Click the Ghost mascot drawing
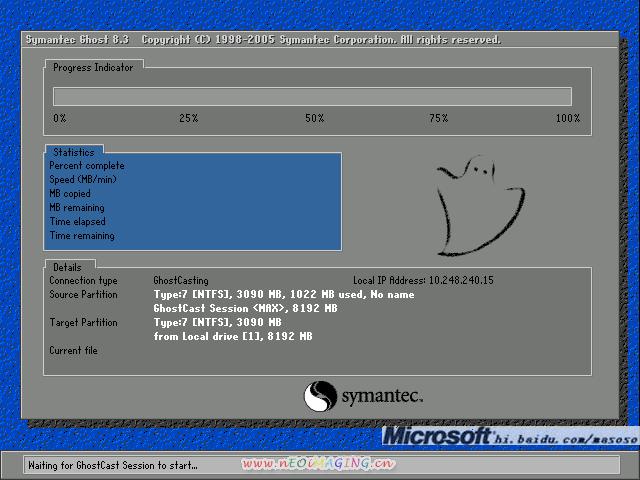Screen dimensions: 640x480 [x=481, y=206]
